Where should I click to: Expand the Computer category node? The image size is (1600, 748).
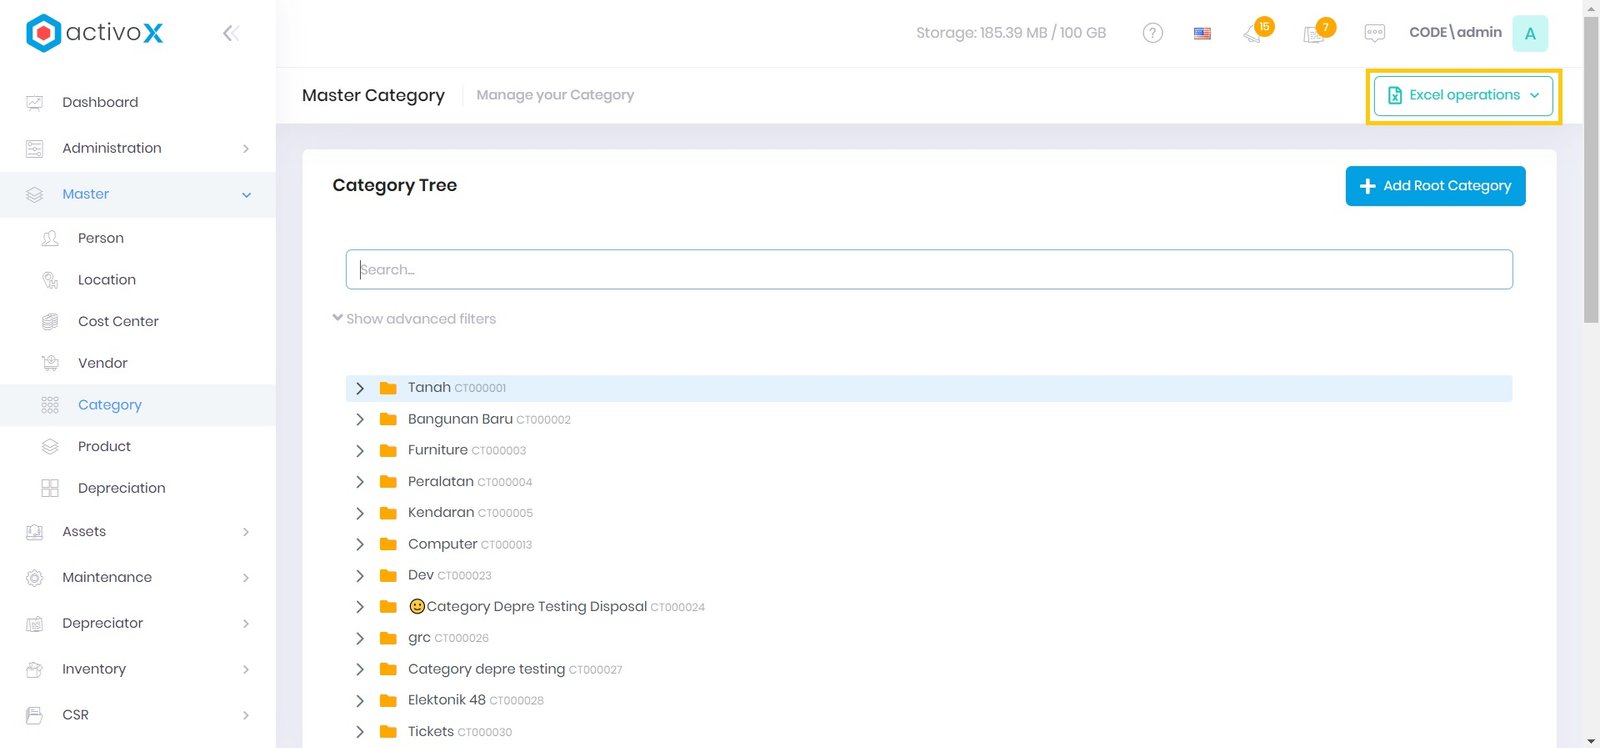coord(360,545)
